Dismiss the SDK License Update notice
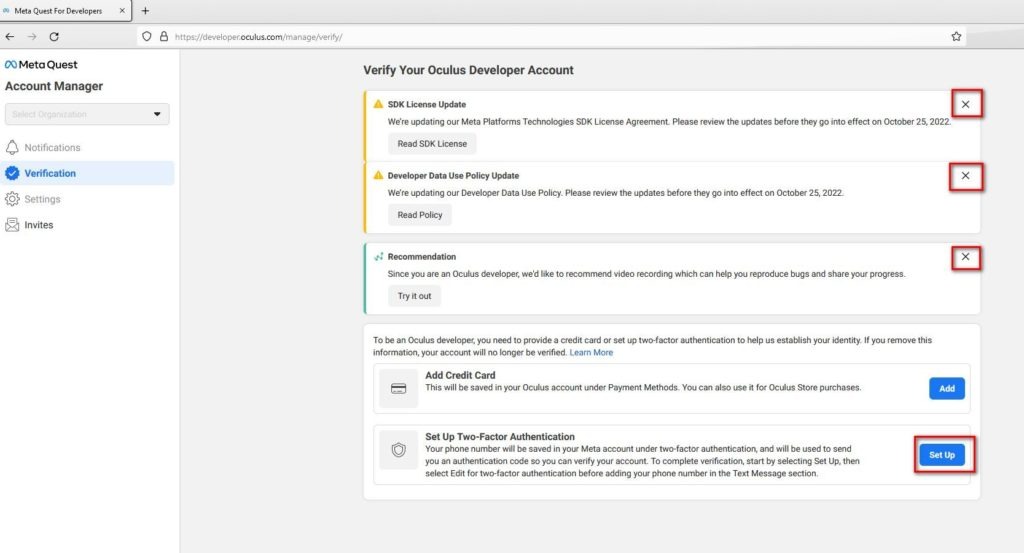Screen dimensions: 1024x553 (x=965, y=104)
